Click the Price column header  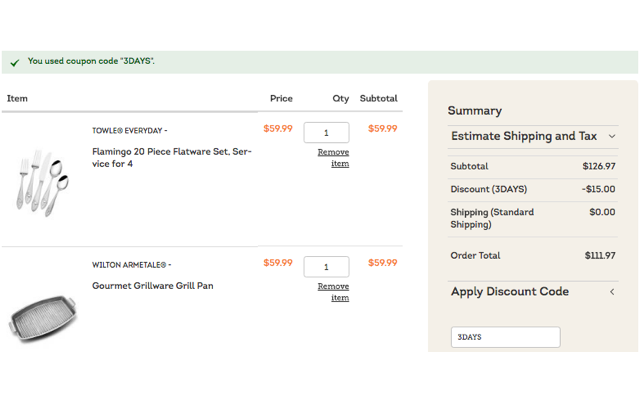(x=281, y=99)
